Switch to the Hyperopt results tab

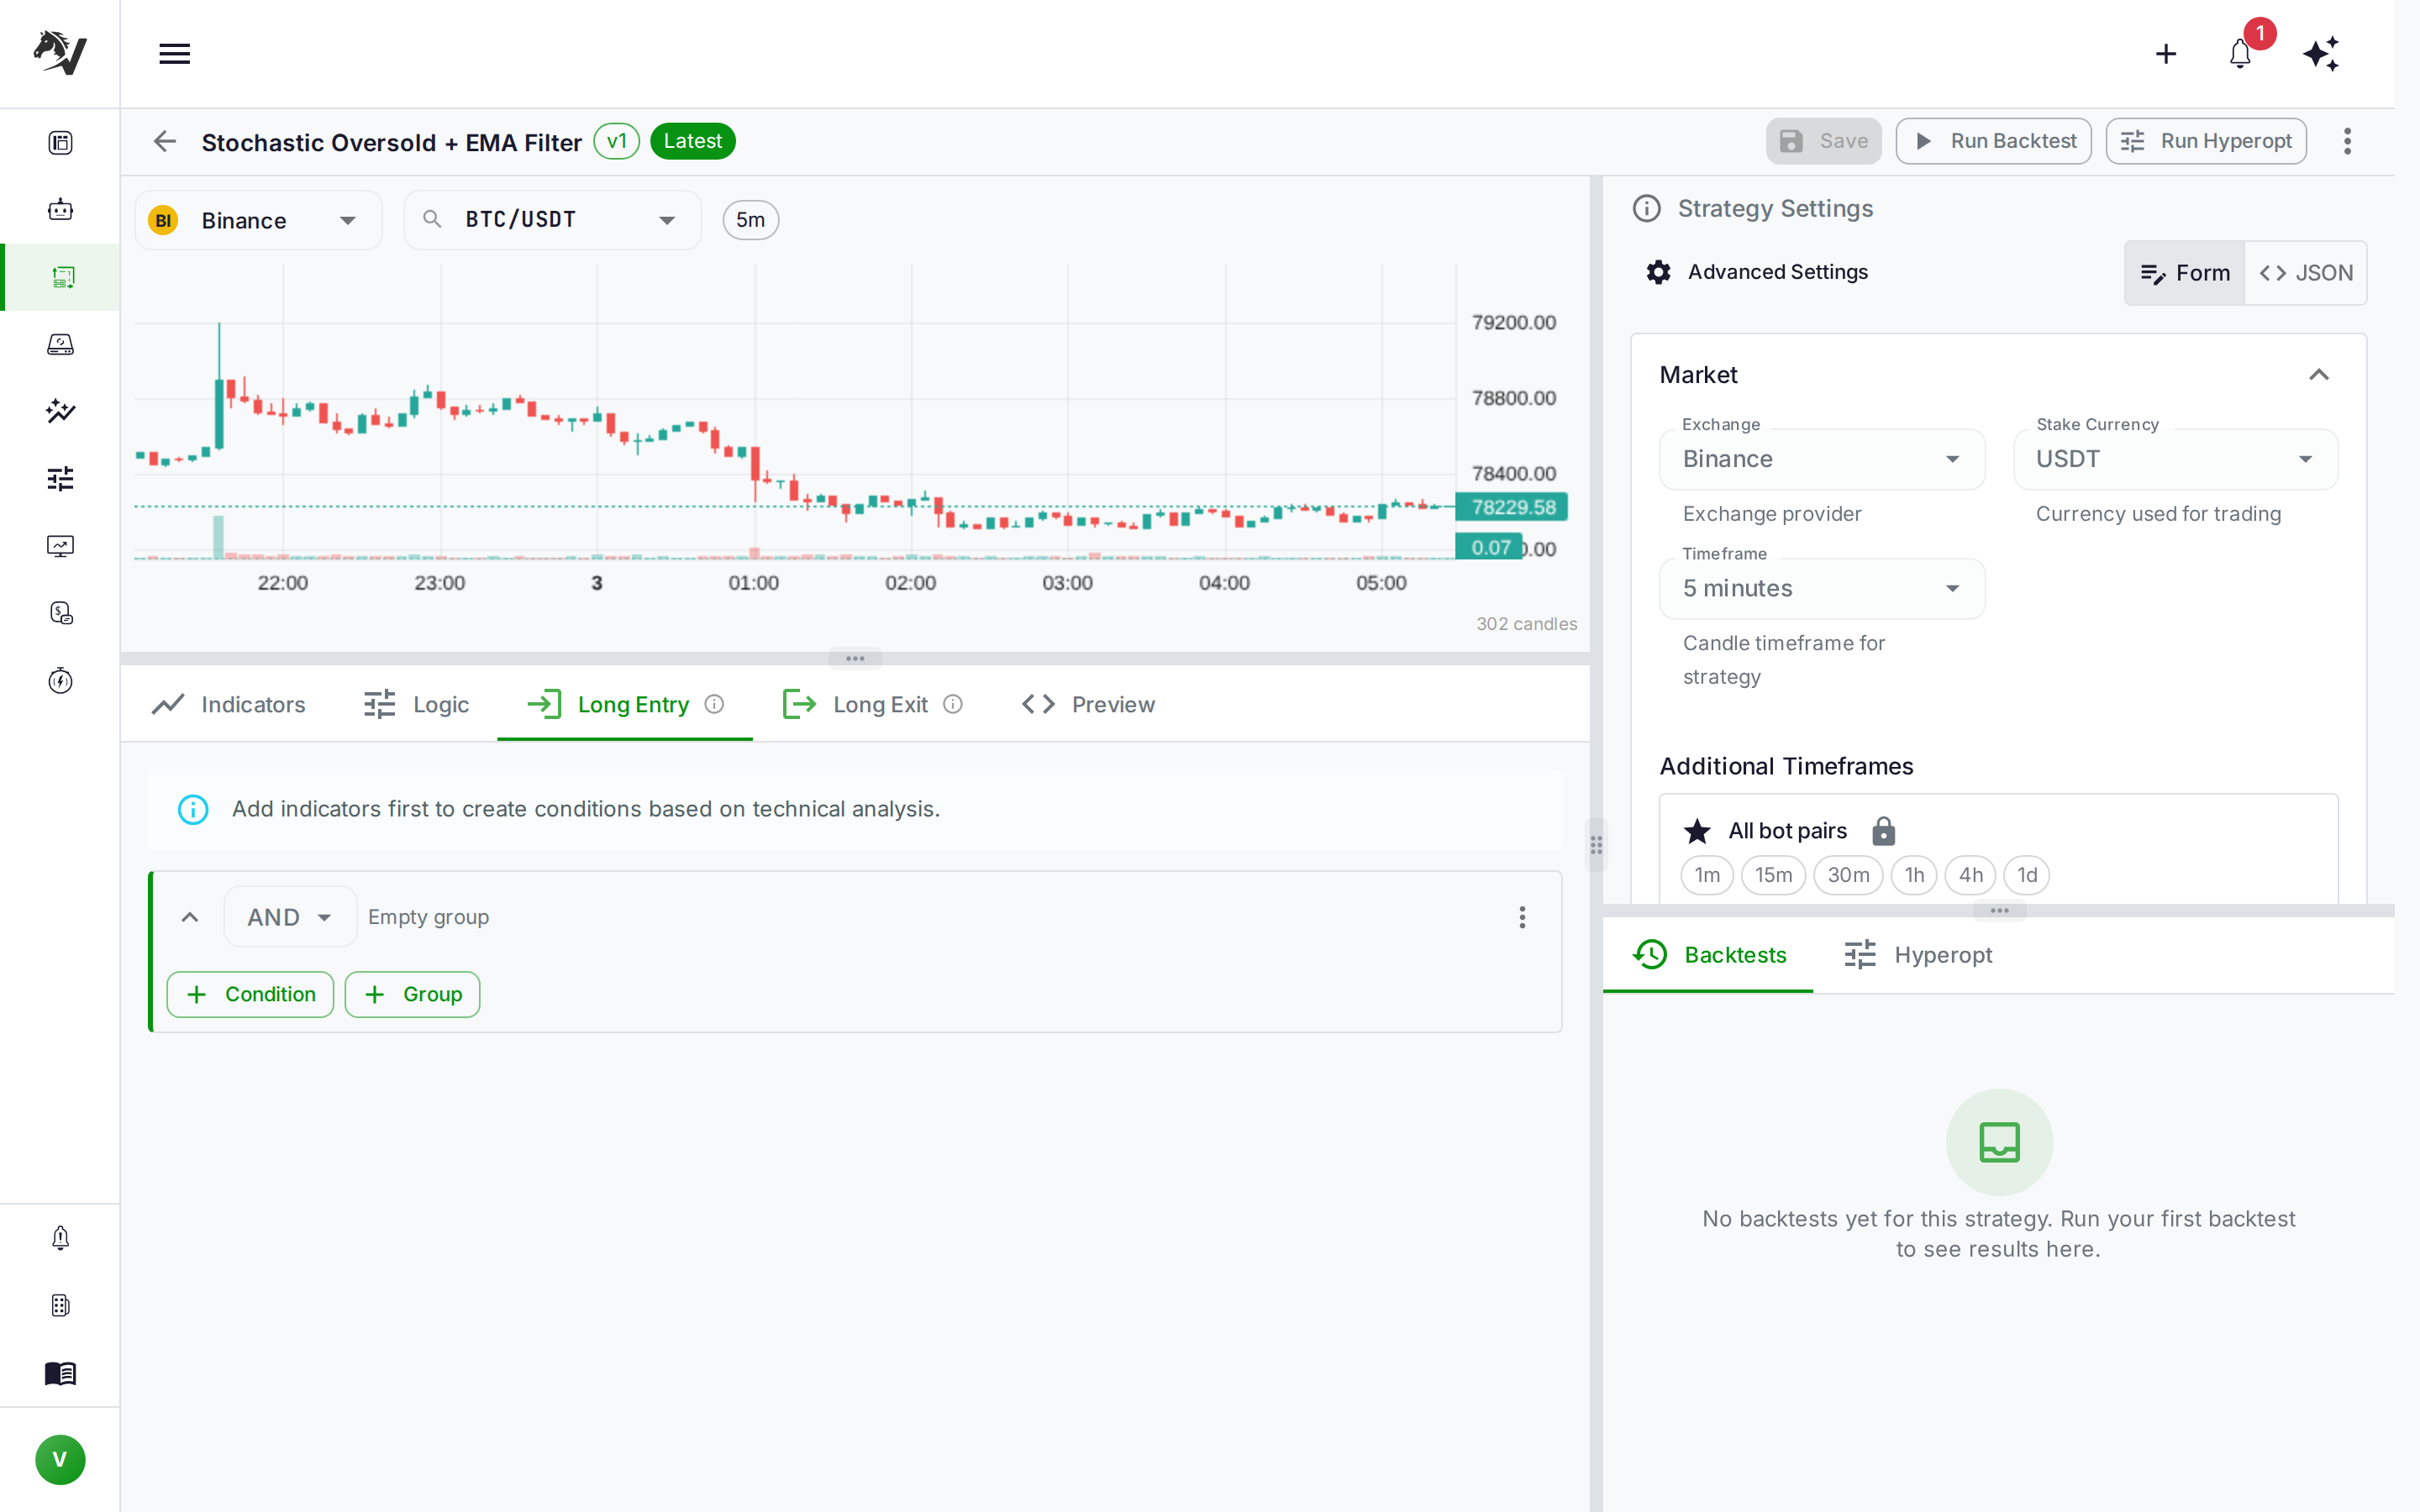tap(1918, 955)
